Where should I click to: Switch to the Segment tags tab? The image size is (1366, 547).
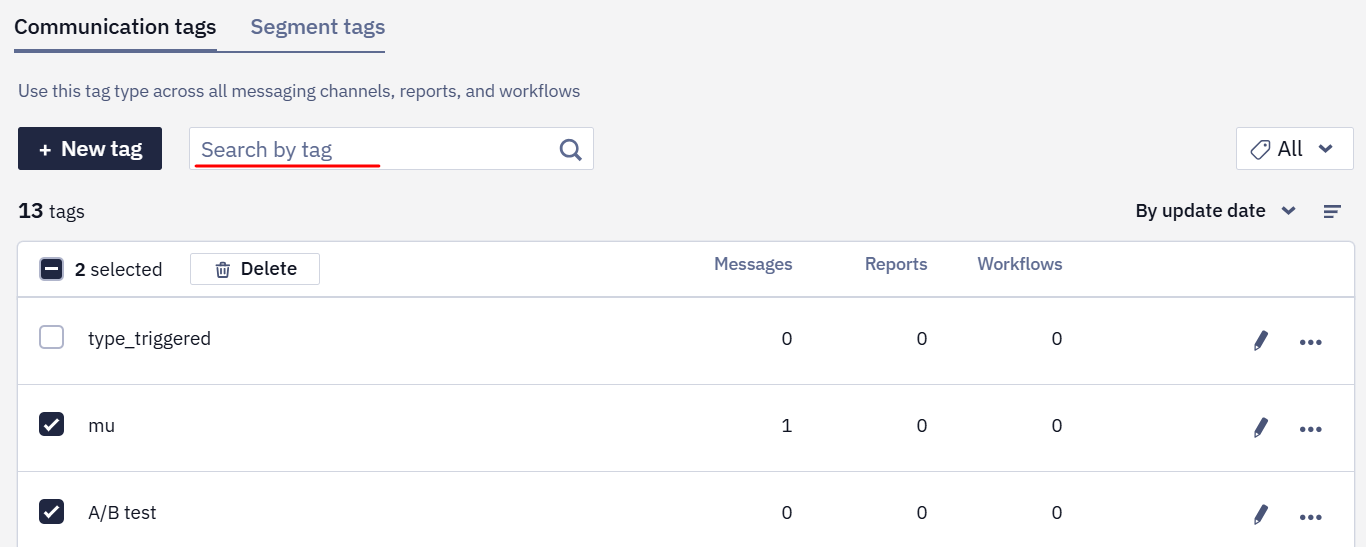(x=318, y=27)
